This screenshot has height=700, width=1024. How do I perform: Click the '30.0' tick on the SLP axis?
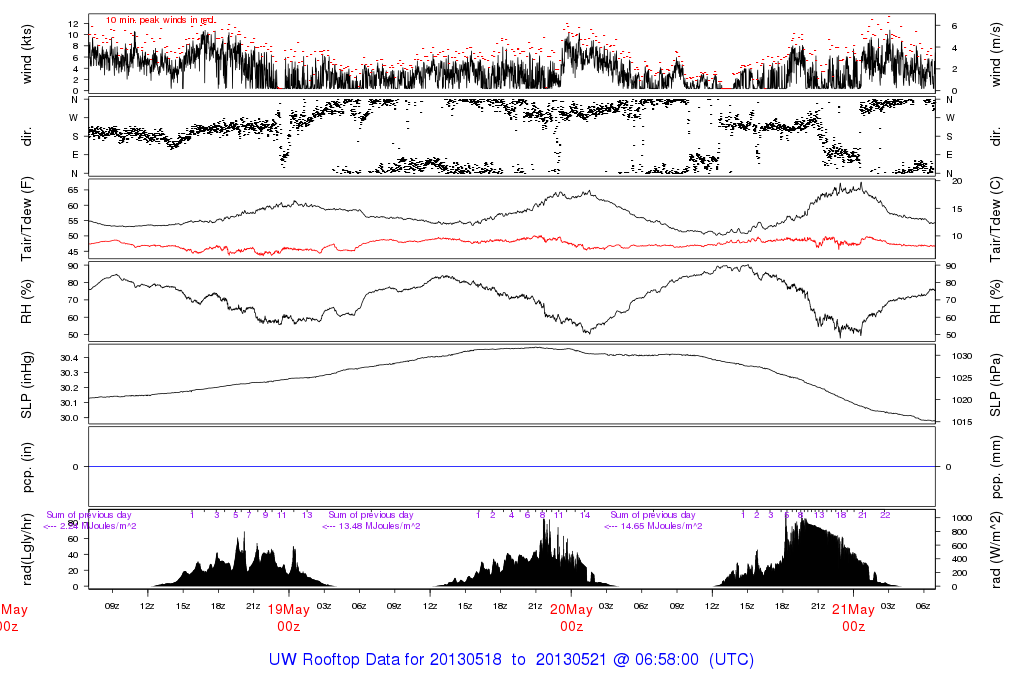tap(69, 418)
